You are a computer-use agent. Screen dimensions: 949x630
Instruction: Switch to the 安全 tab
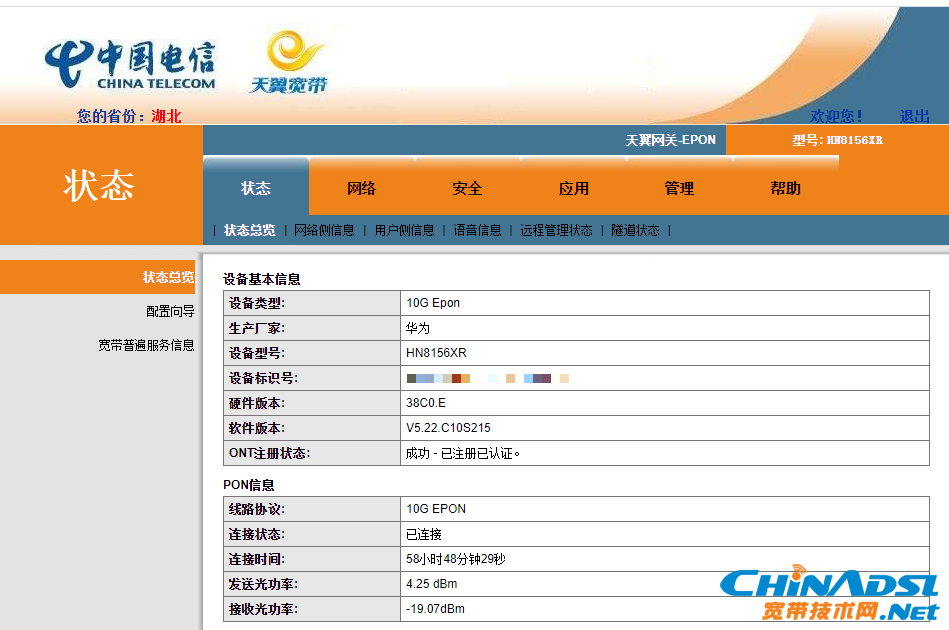[467, 188]
